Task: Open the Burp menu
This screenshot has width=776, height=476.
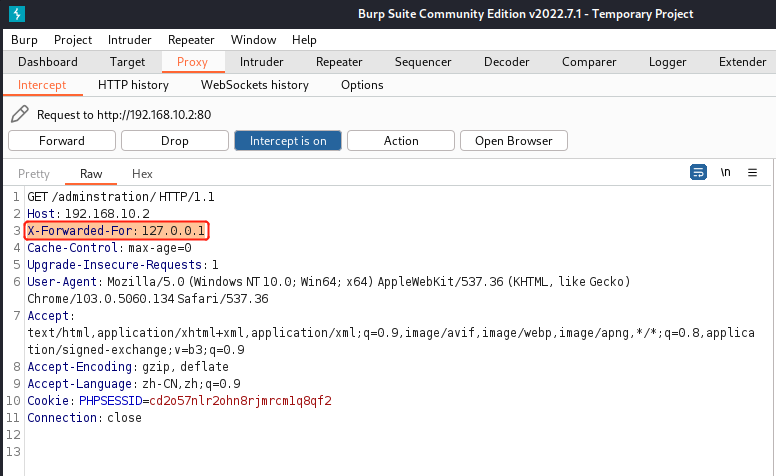Action: [24, 40]
